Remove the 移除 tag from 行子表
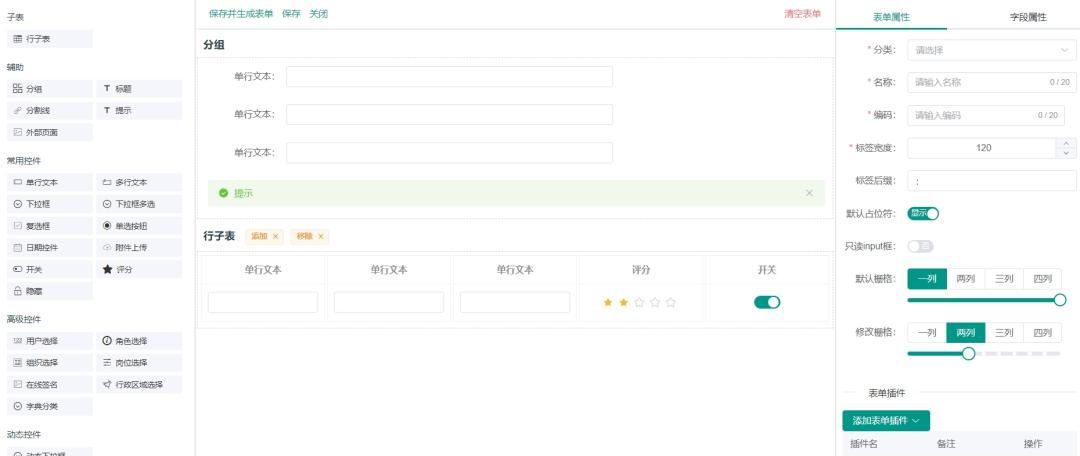Viewport: 1080px width, 456px height. pyautogui.click(x=320, y=236)
